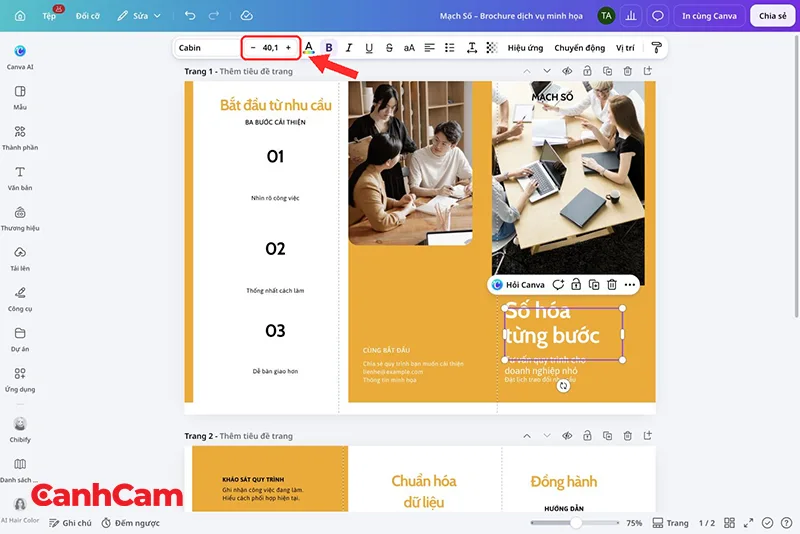This screenshot has width=800, height=534.
Task: Undo the last action
Action: 190,16
